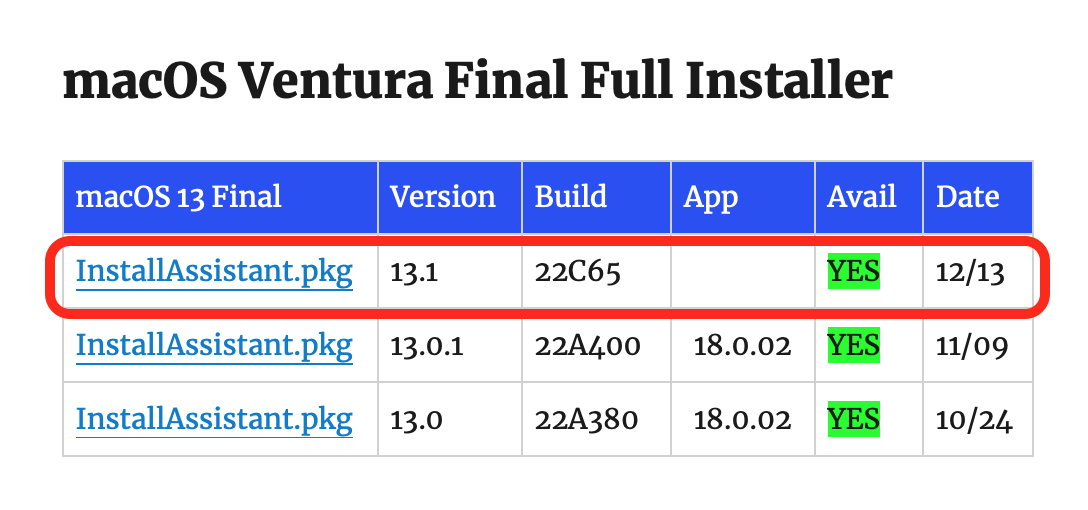Viewport: 1088px width, 510px height.
Task: Click the macOS Ventura Final Full Installer heading
Action: 477,82
